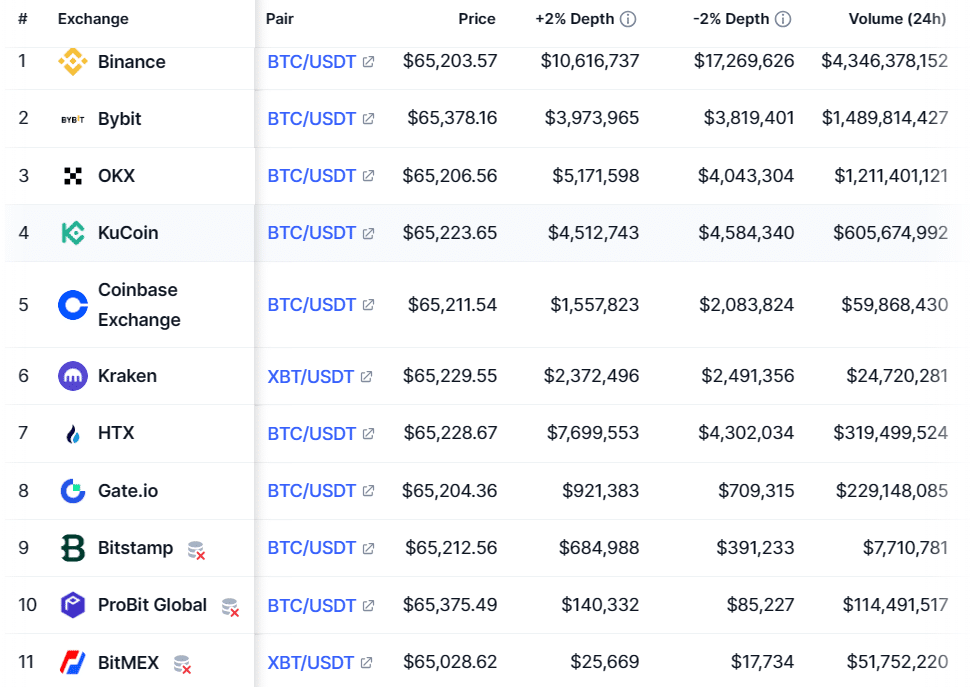The height and width of the screenshot is (687, 970).
Task: Select the Bitstamp logo icon
Action: (73, 547)
